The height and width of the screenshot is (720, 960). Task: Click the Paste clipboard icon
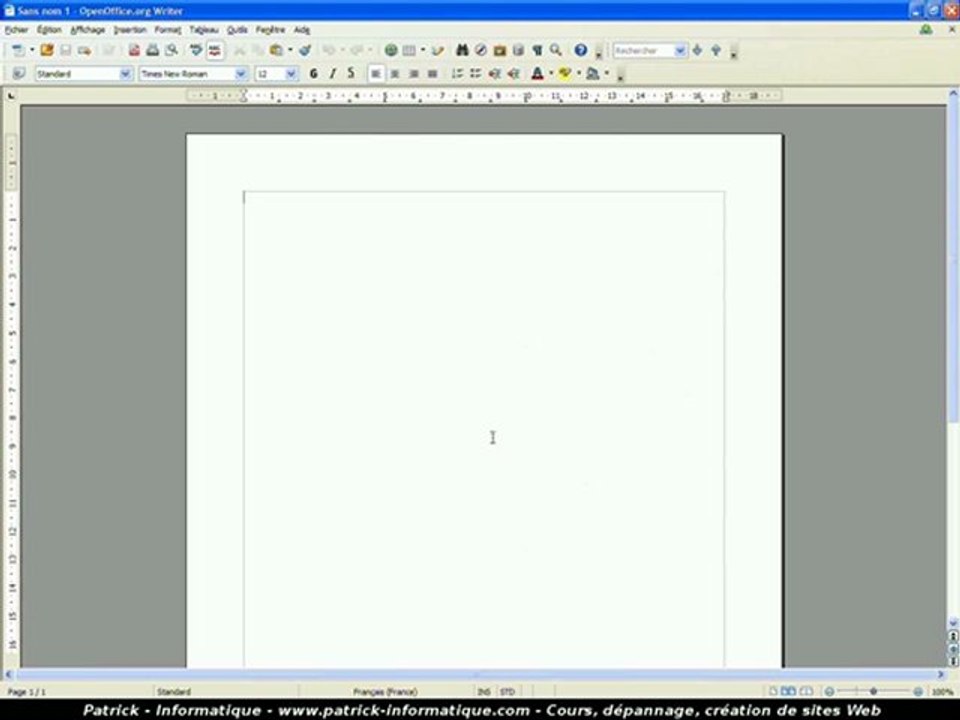tap(277, 51)
